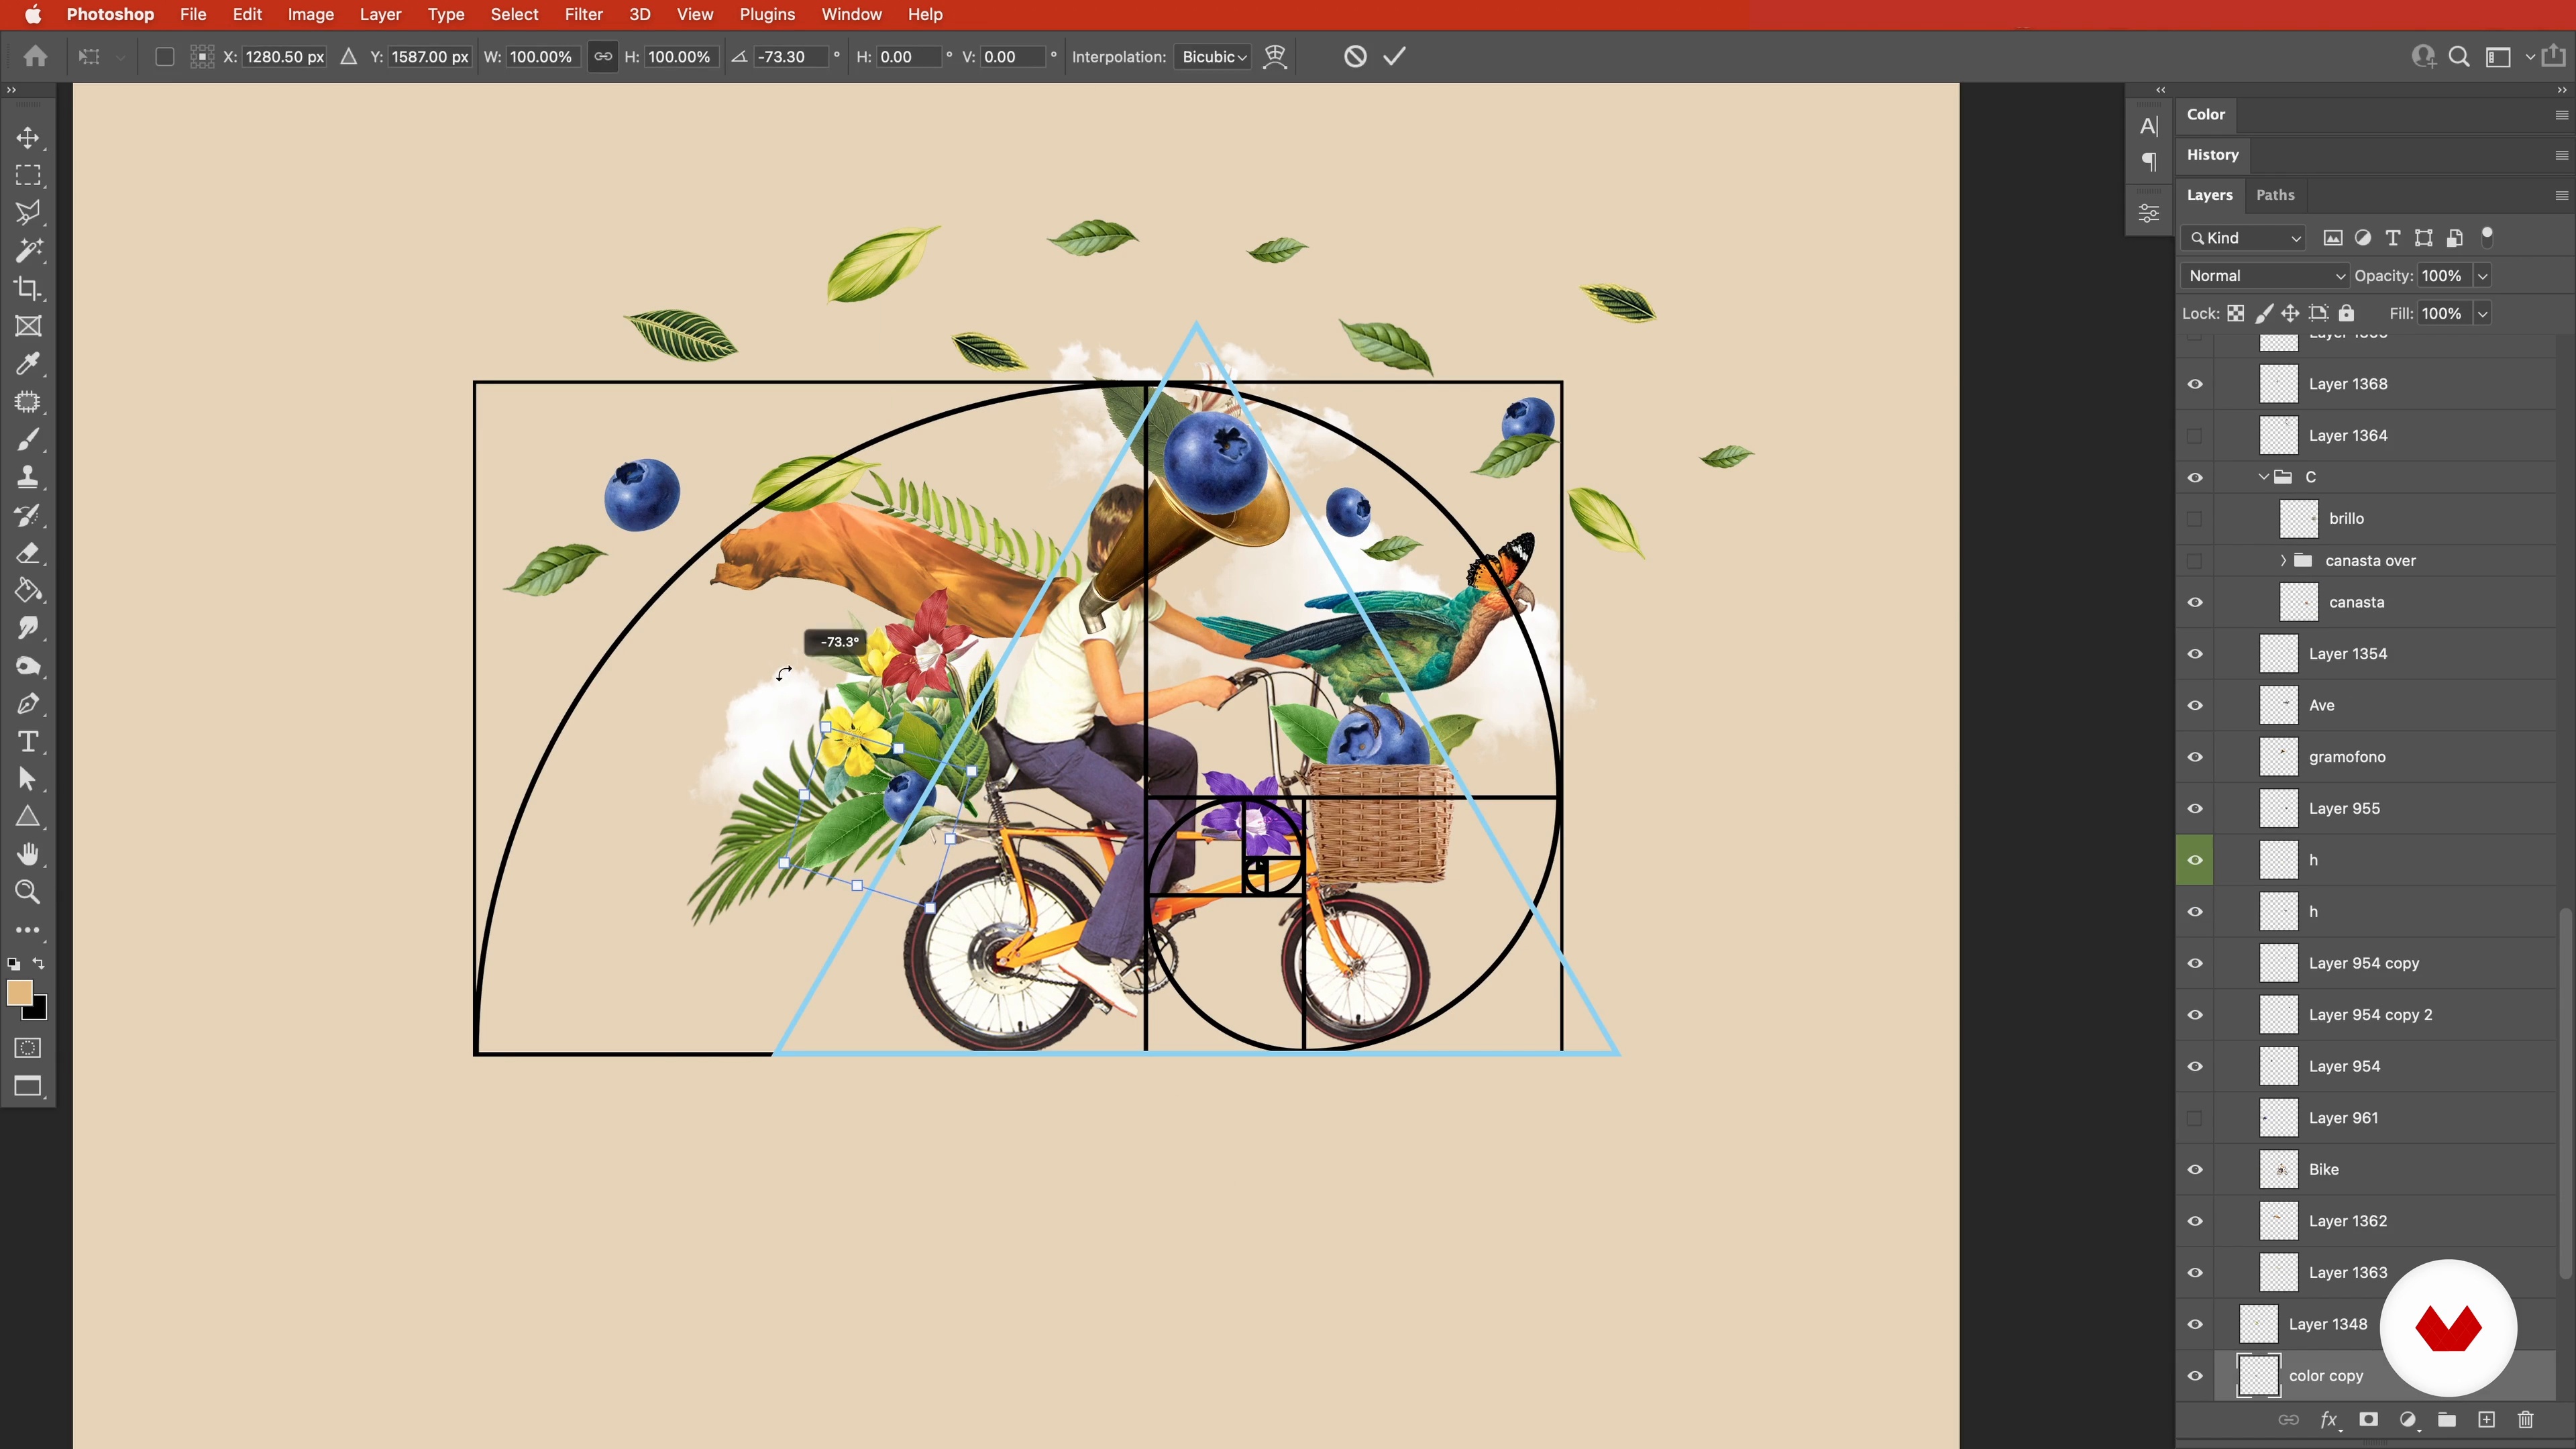Open the Opacity slider dropdown arrow
The image size is (2576, 1449).
coord(2483,276)
